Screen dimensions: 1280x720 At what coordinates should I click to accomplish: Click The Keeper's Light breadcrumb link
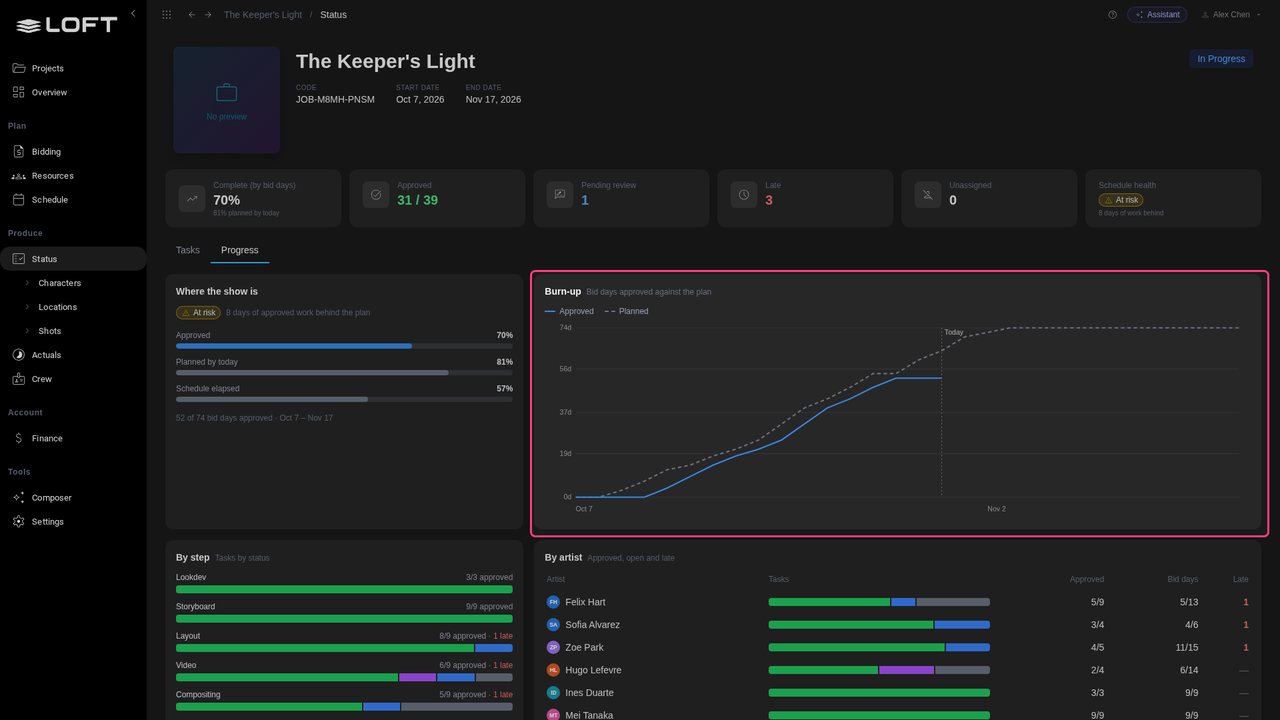coord(264,15)
